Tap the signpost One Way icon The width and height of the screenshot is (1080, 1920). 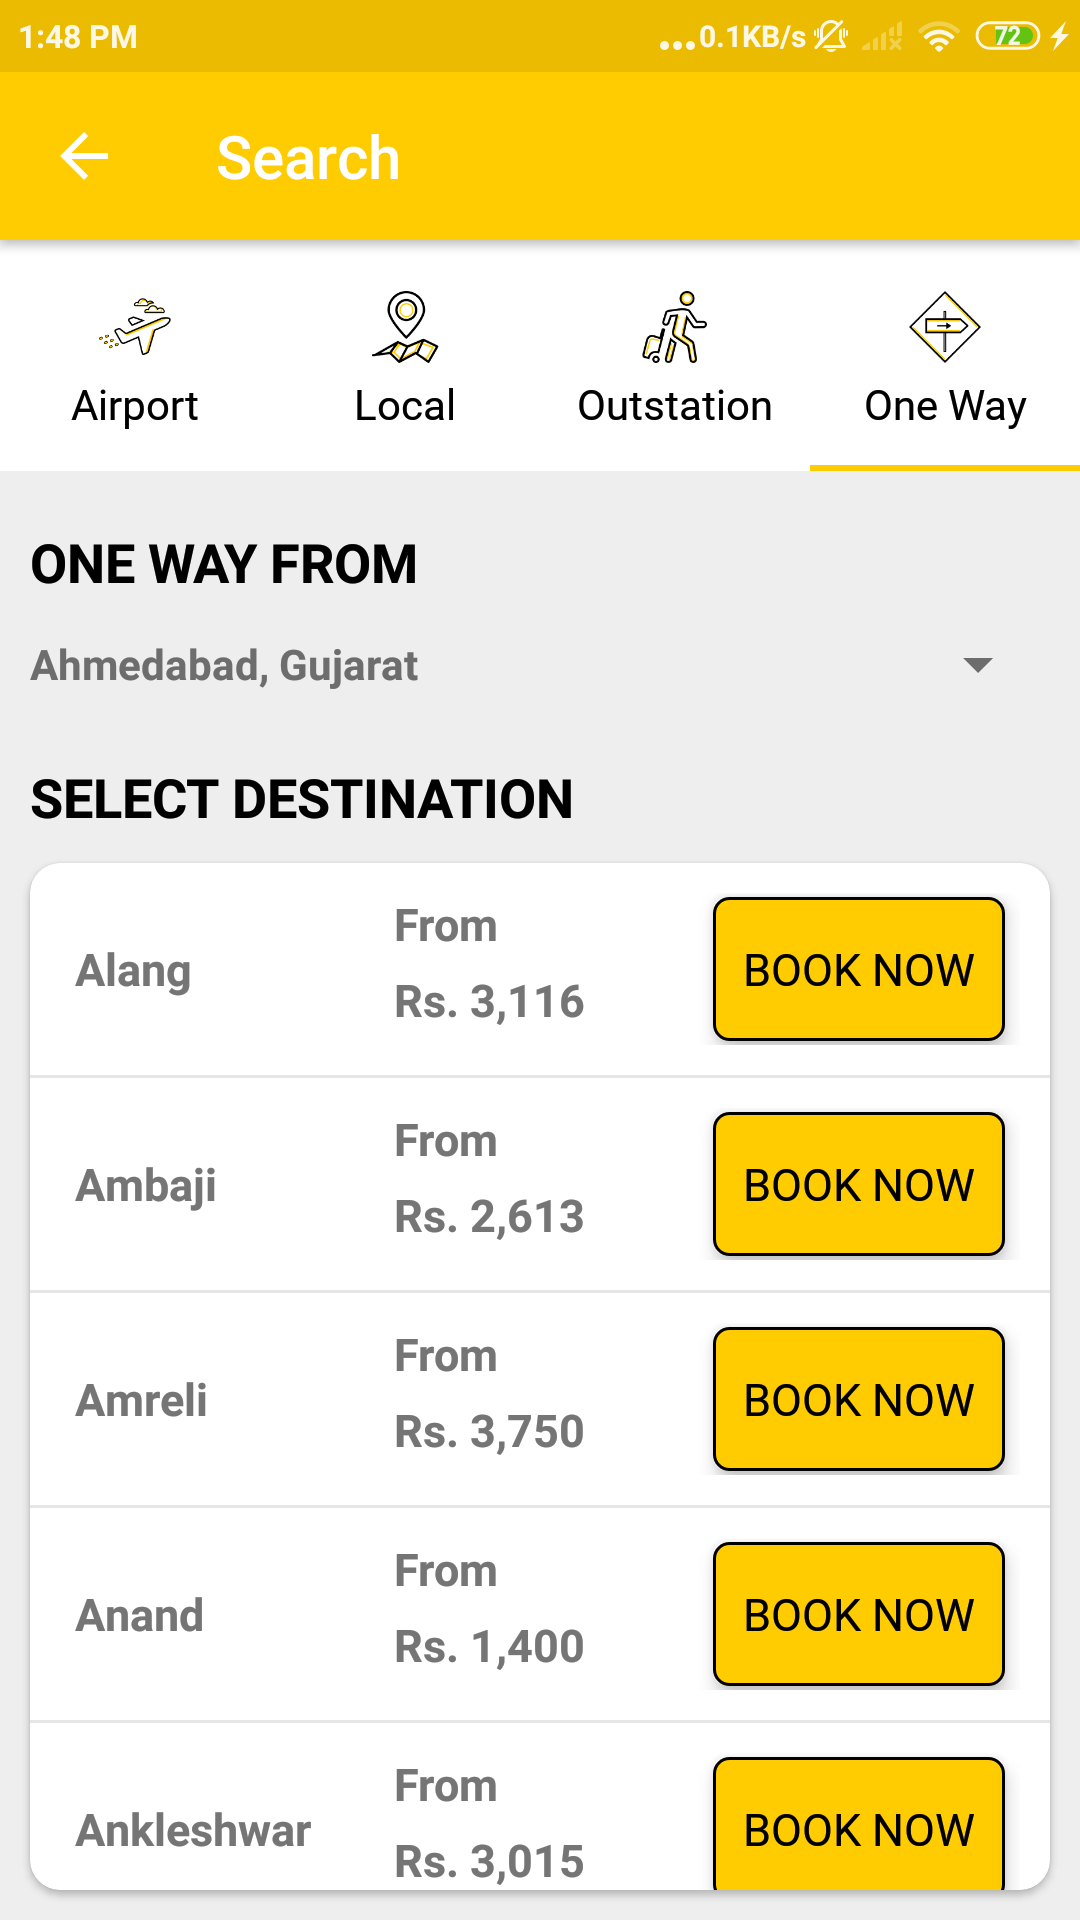coord(944,327)
